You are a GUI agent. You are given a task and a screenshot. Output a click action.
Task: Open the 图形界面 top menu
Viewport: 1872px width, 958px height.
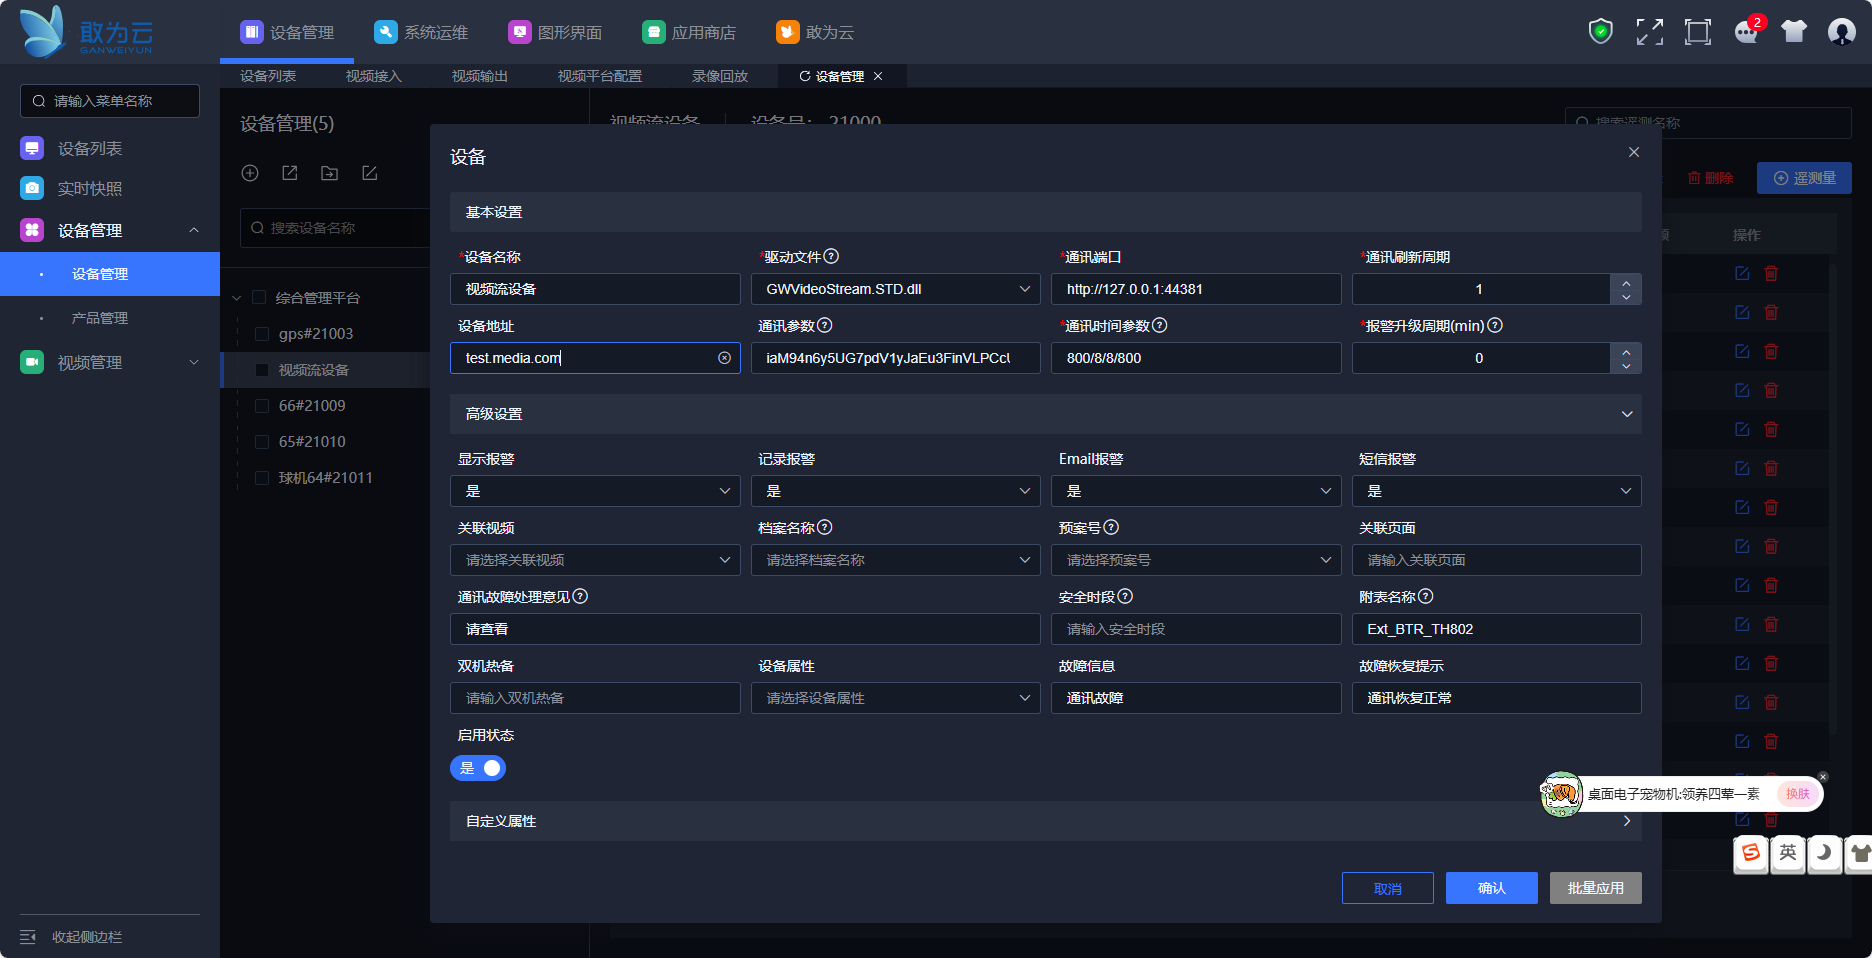tap(555, 32)
